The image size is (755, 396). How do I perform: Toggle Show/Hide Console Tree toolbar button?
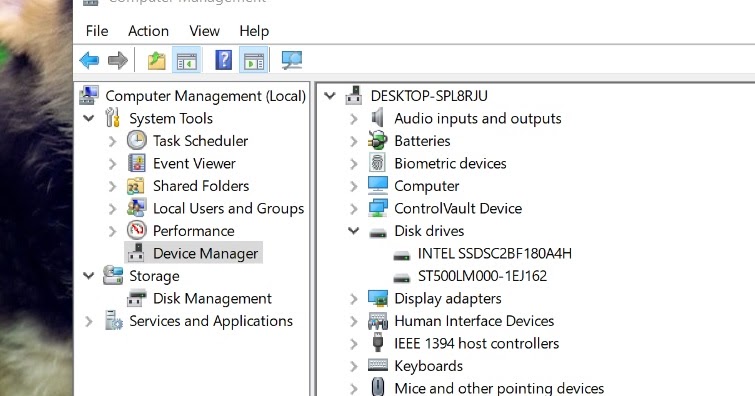click(186, 61)
